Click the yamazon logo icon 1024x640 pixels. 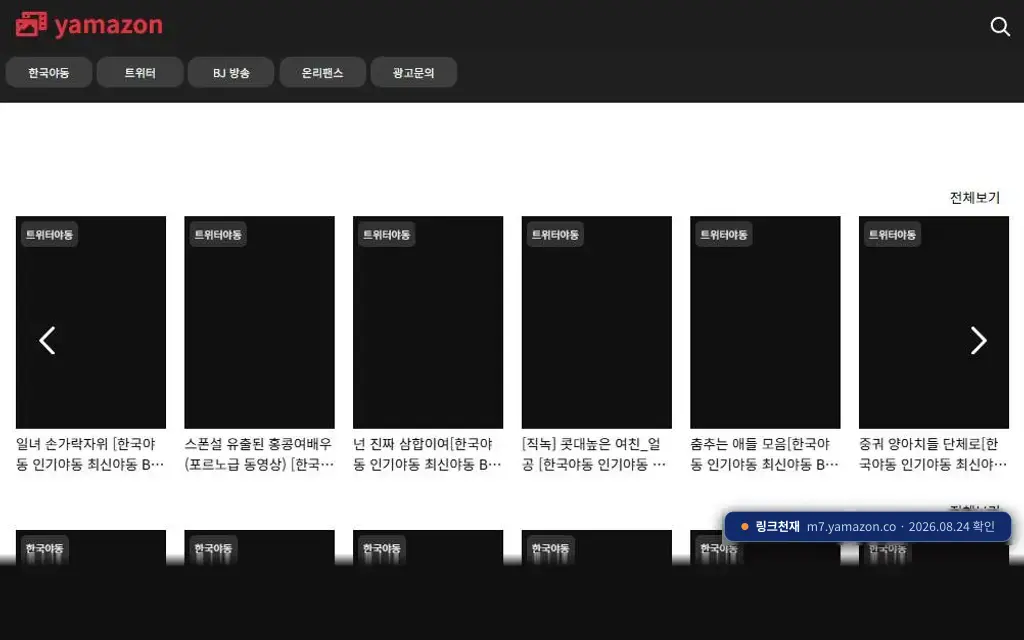[31, 25]
